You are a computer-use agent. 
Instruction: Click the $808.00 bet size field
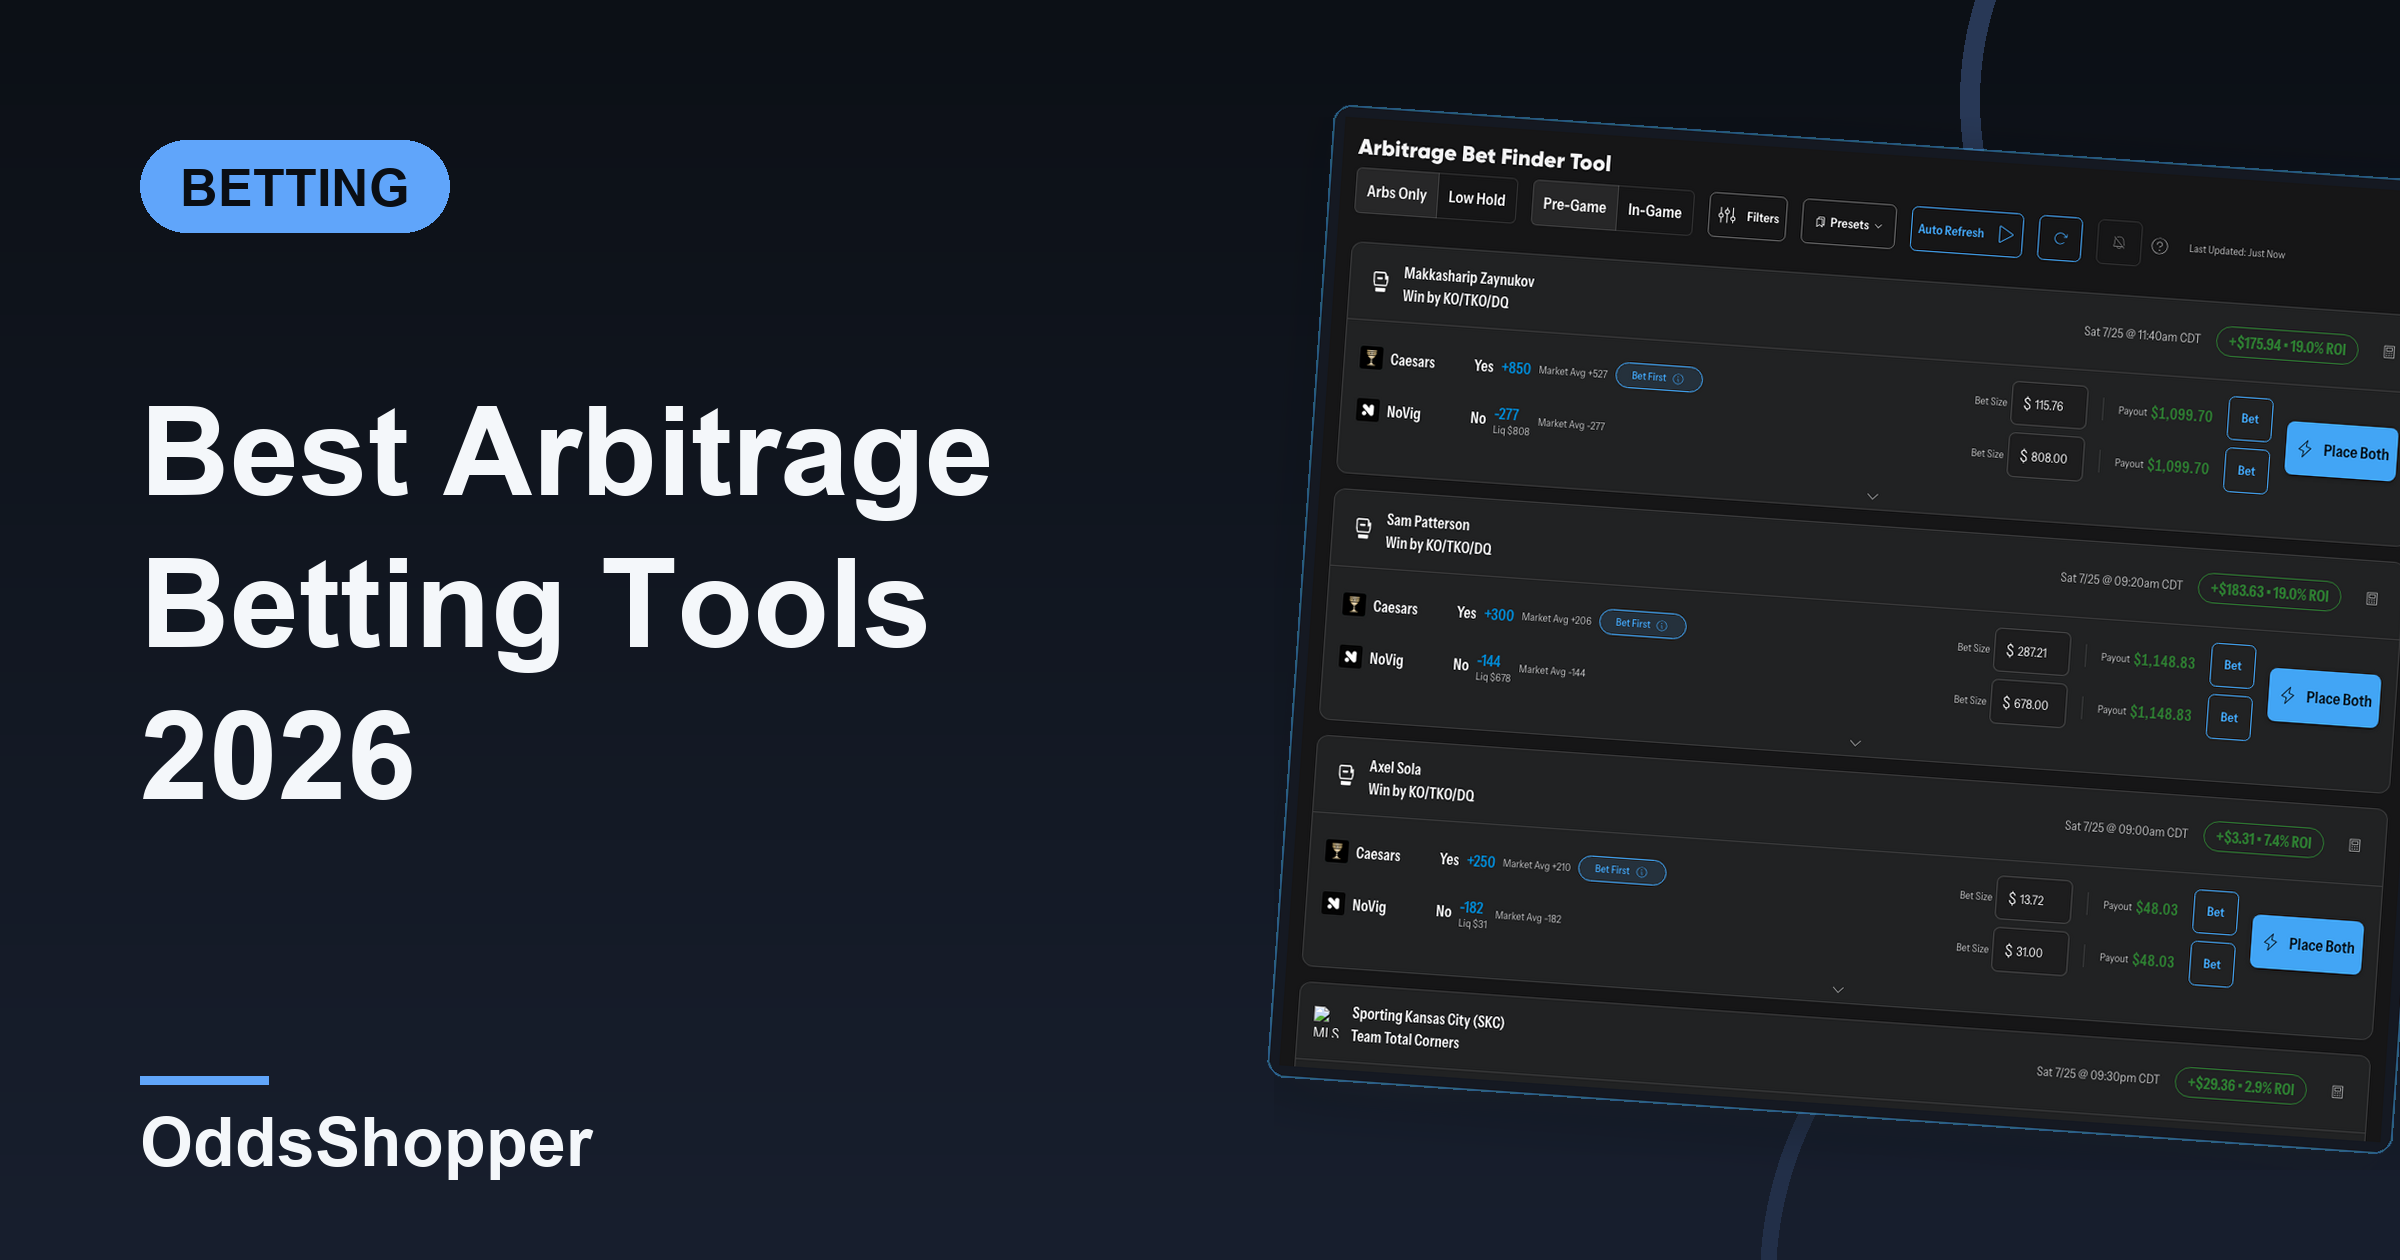point(2044,457)
